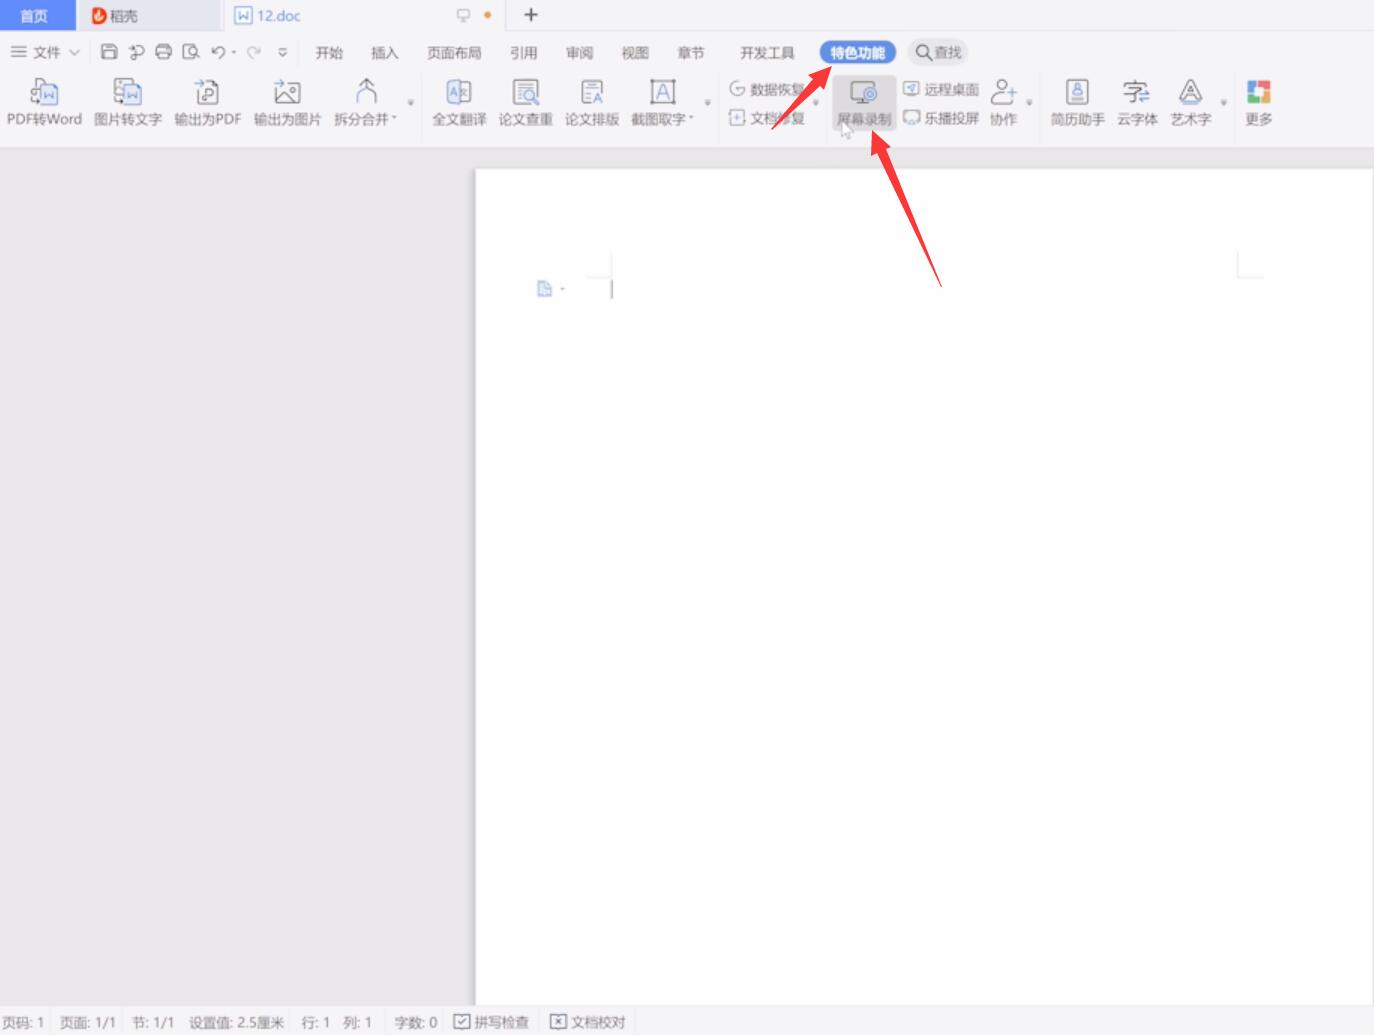The height and width of the screenshot is (1035, 1374).
Task: Click 行: 1 in status bar
Action: (316, 1022)
